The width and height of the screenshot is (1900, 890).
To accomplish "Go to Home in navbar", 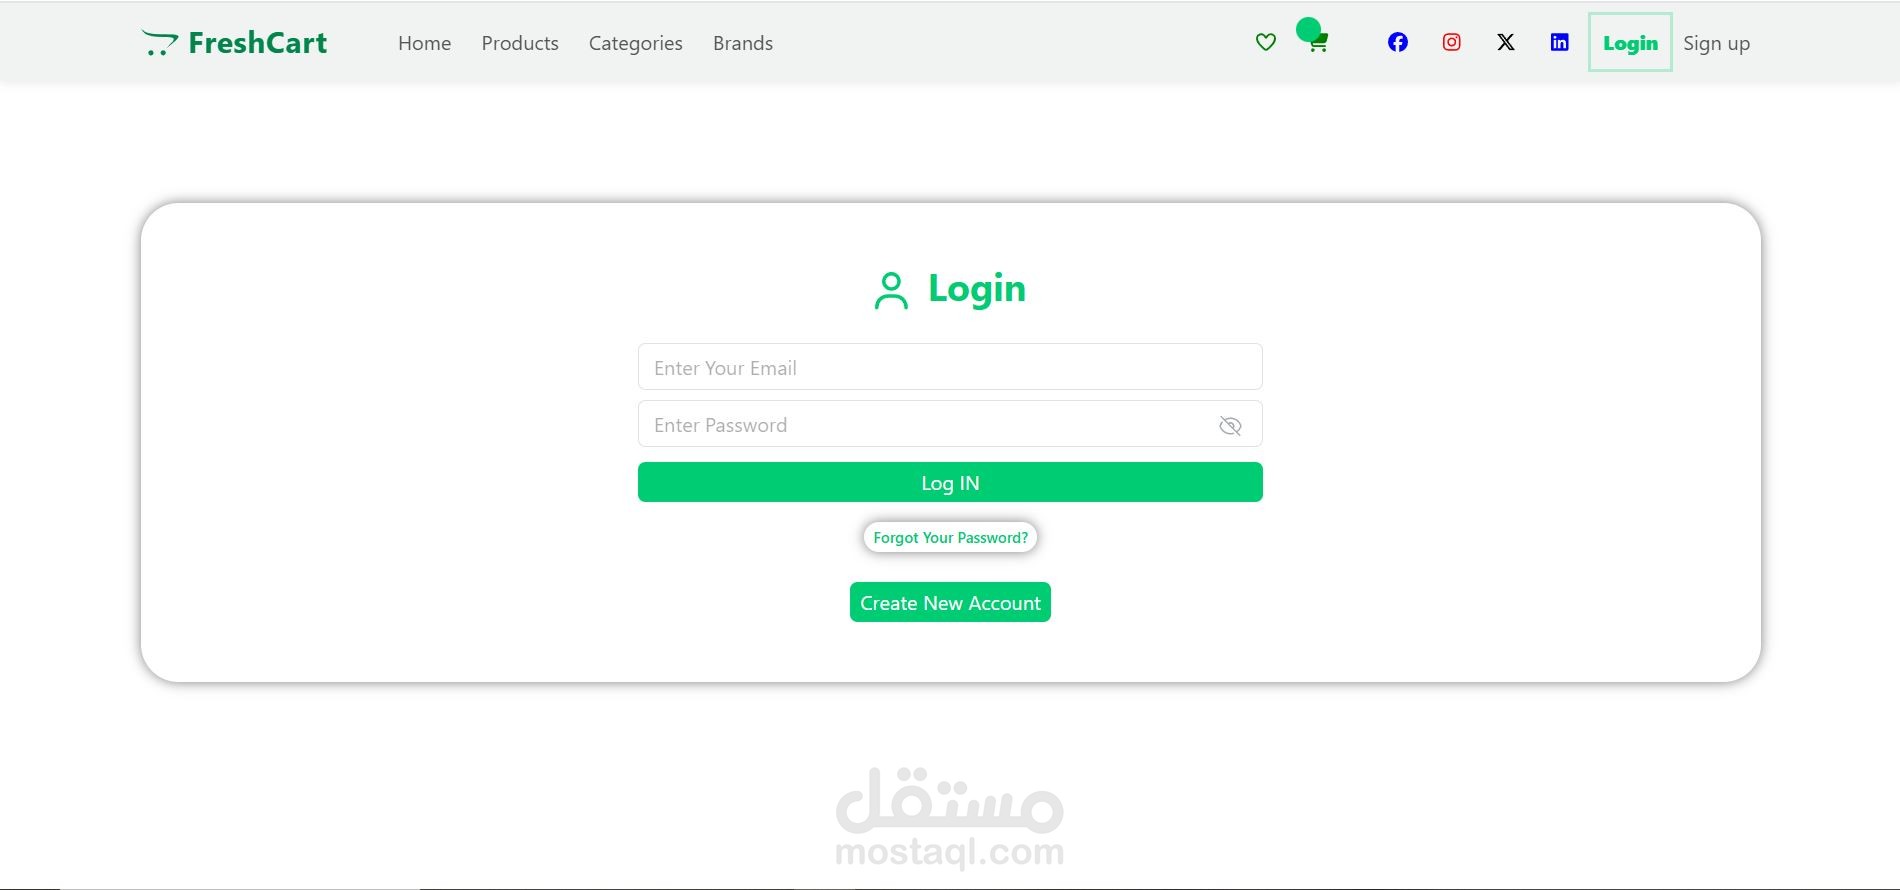I will 424,43.
